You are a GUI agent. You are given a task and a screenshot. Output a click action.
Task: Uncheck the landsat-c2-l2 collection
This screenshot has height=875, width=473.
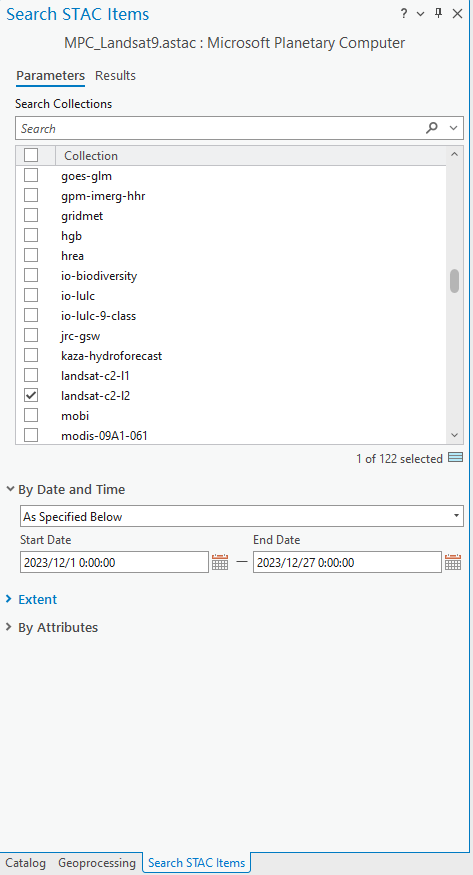click(31, 395)
